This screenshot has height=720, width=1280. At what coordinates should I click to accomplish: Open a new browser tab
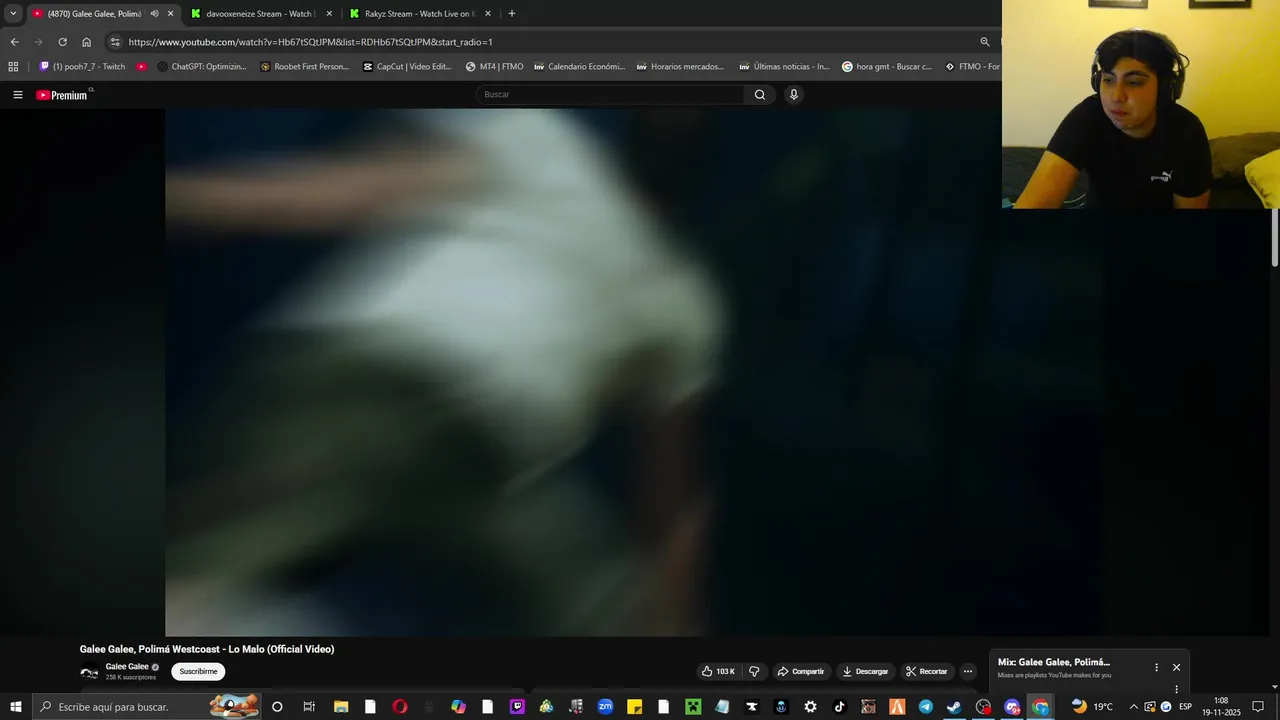click(512, 14)
